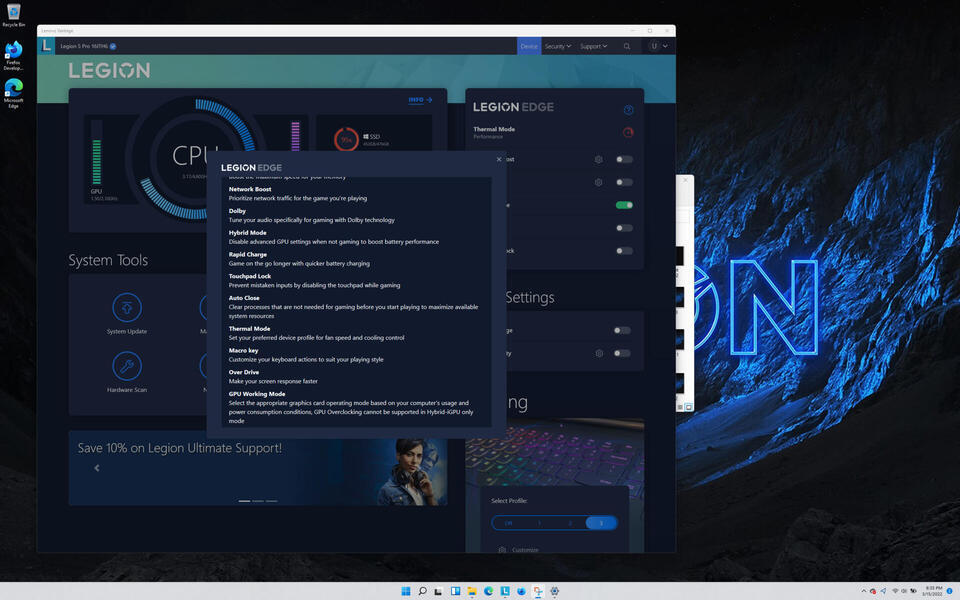The height and width of the screenshot is (600, 960).
Task: Open Microsoft Edge desktop shortcut
Action: click(x=13, y=93)
